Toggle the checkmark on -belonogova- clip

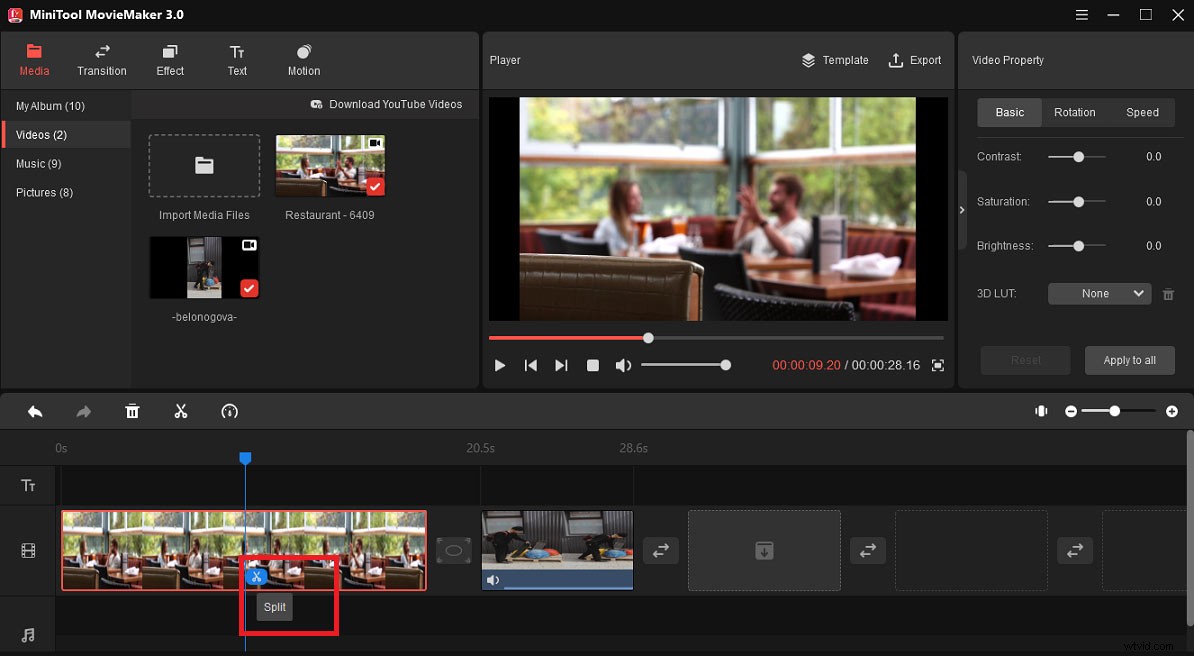249,287
